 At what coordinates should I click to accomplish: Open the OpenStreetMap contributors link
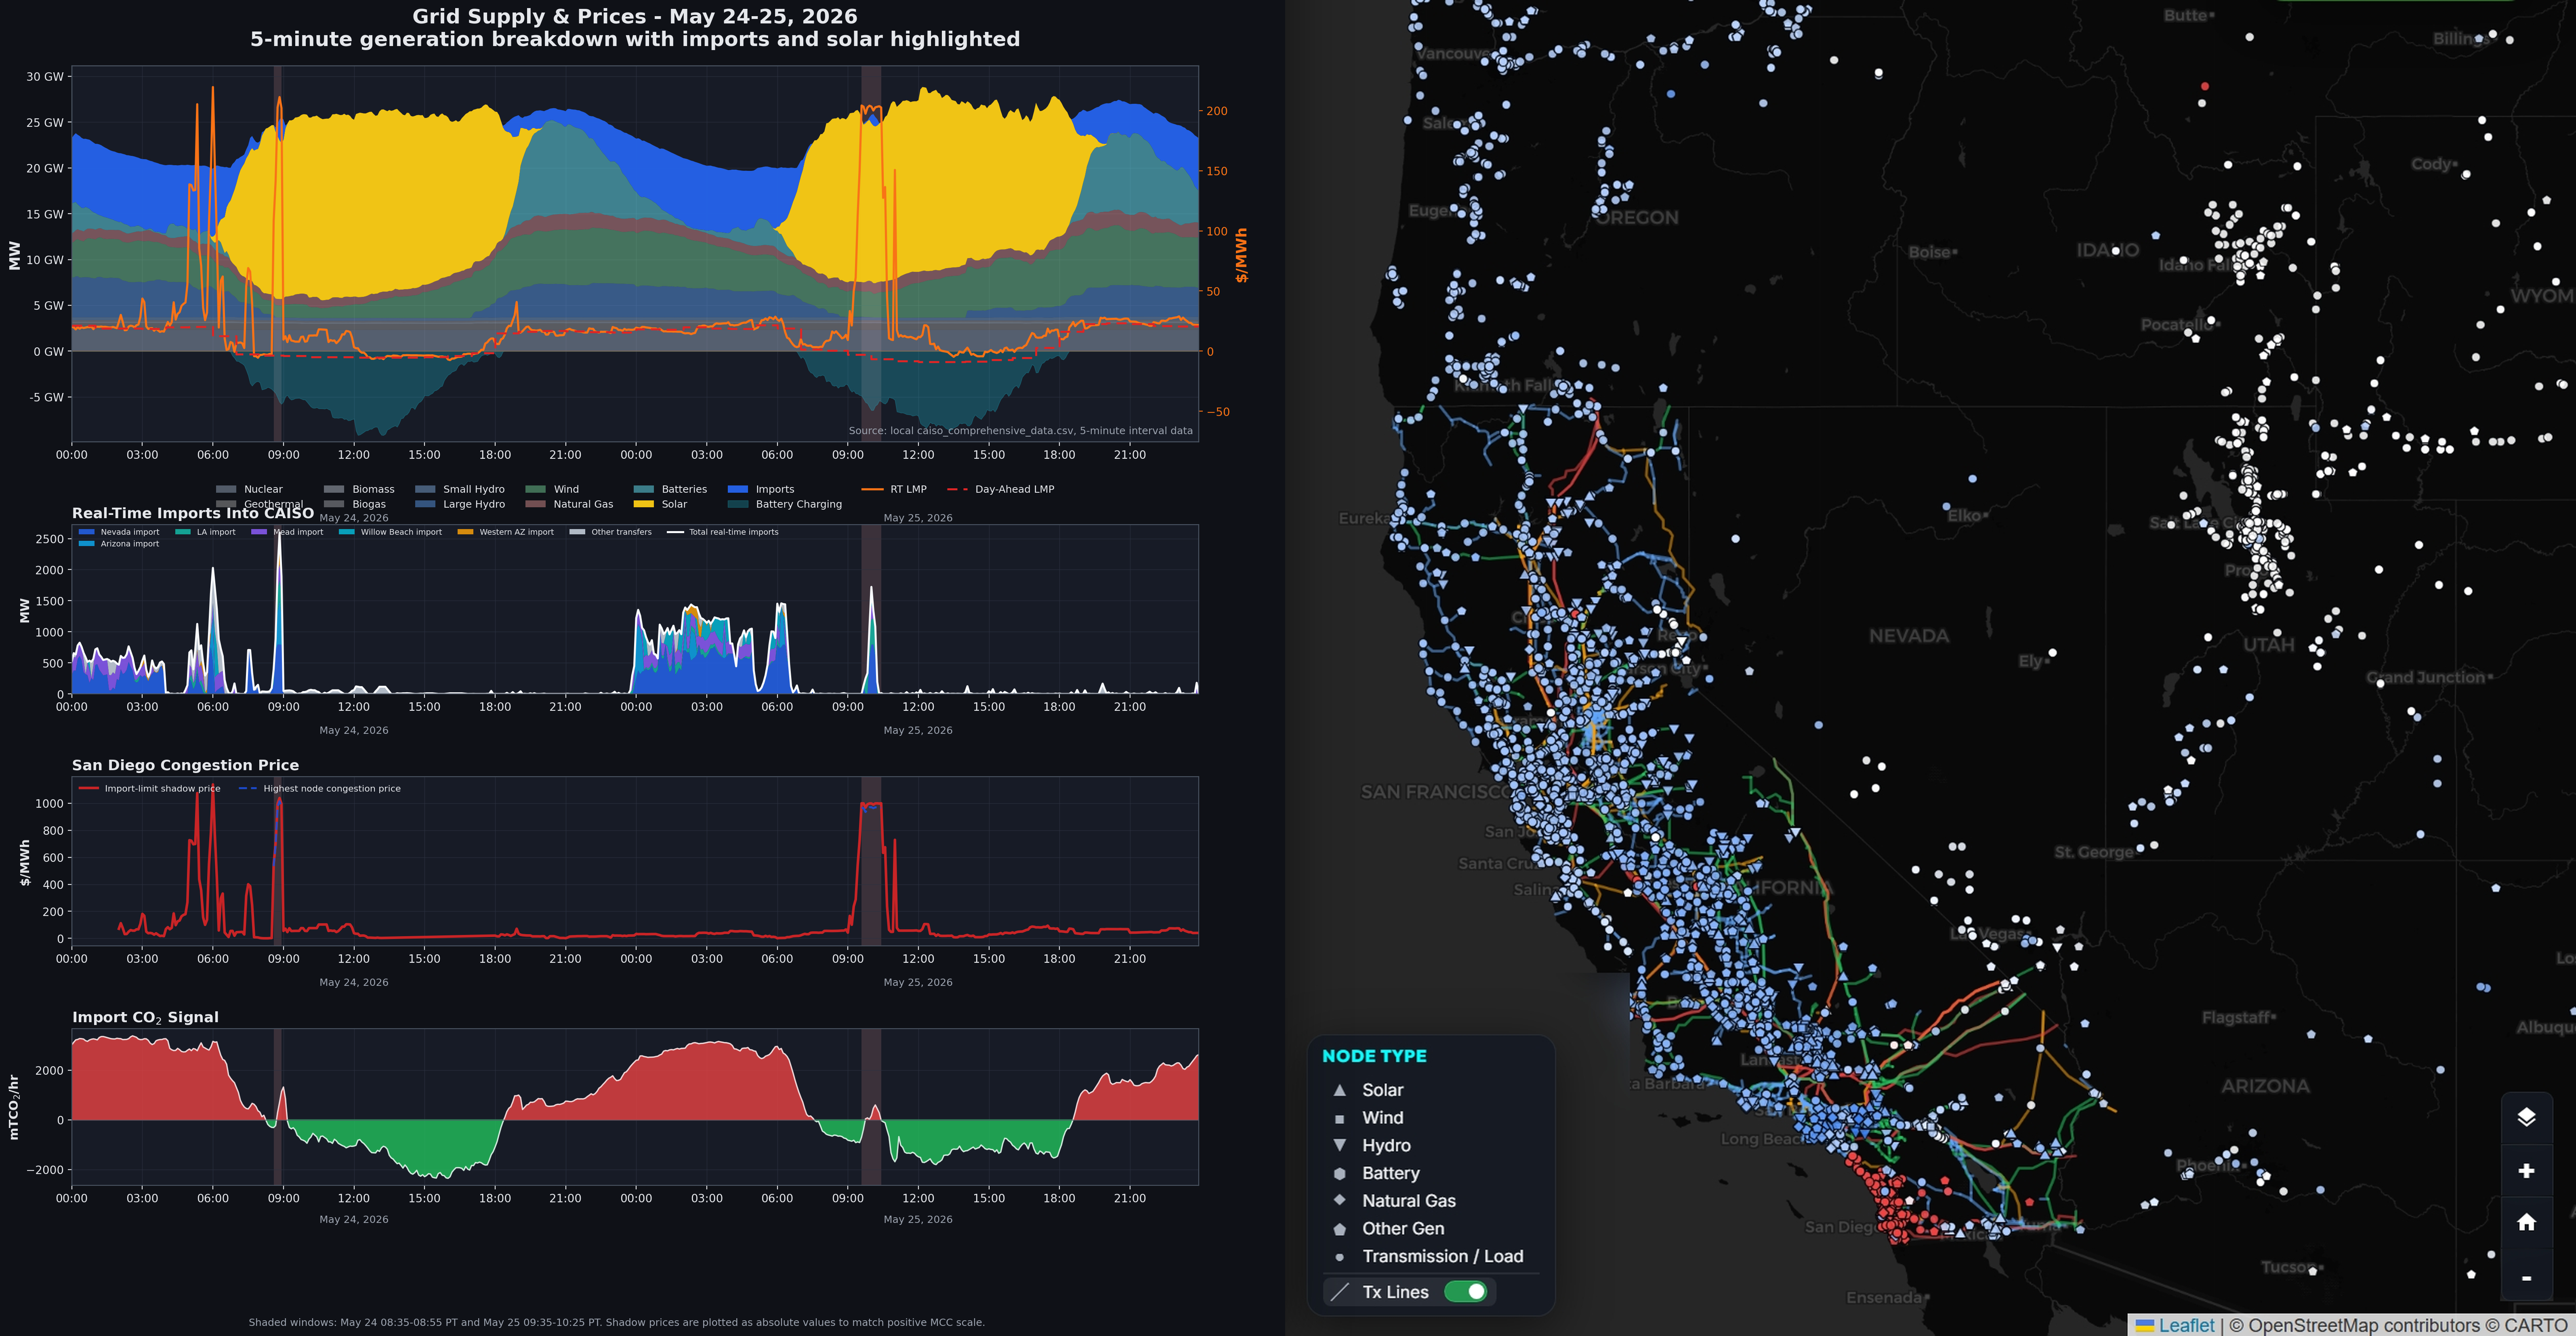tap(2364, 1325)
